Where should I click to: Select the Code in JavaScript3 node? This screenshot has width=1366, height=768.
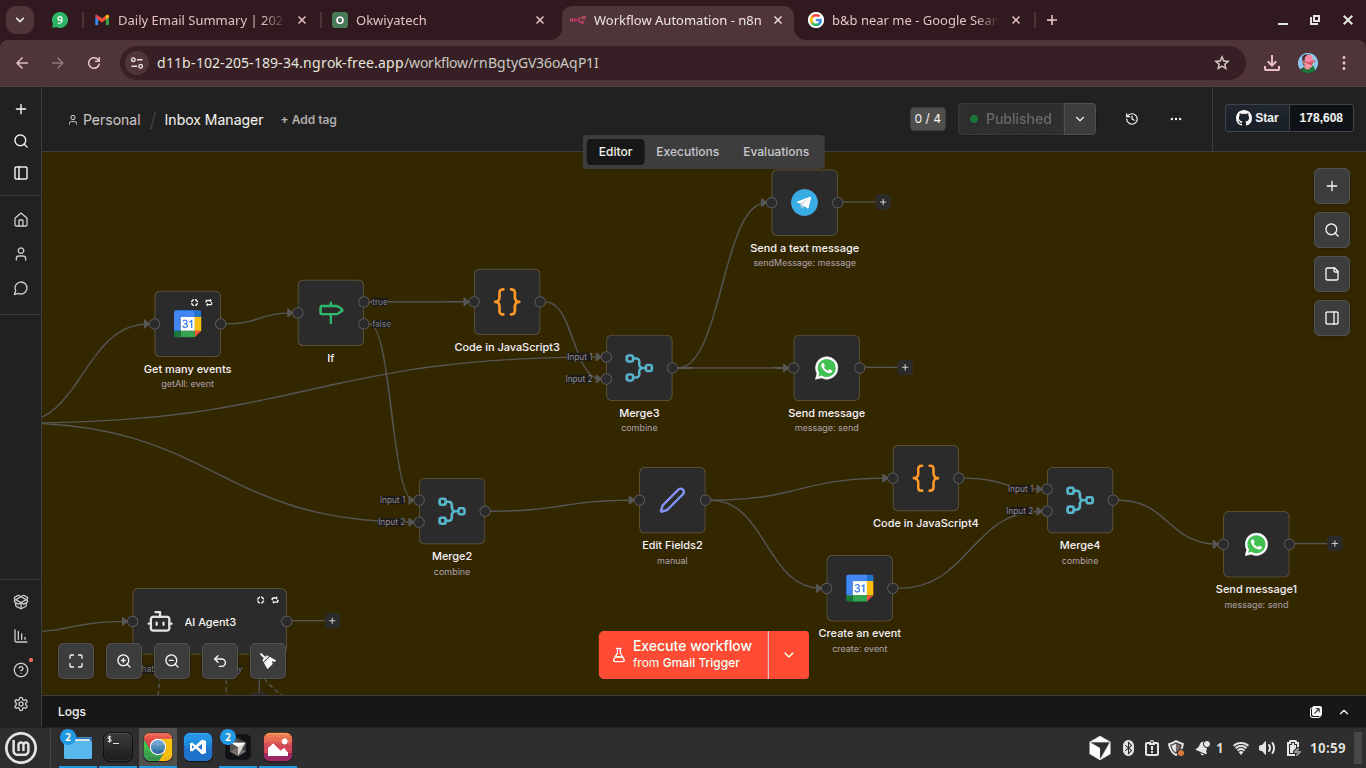507,302
